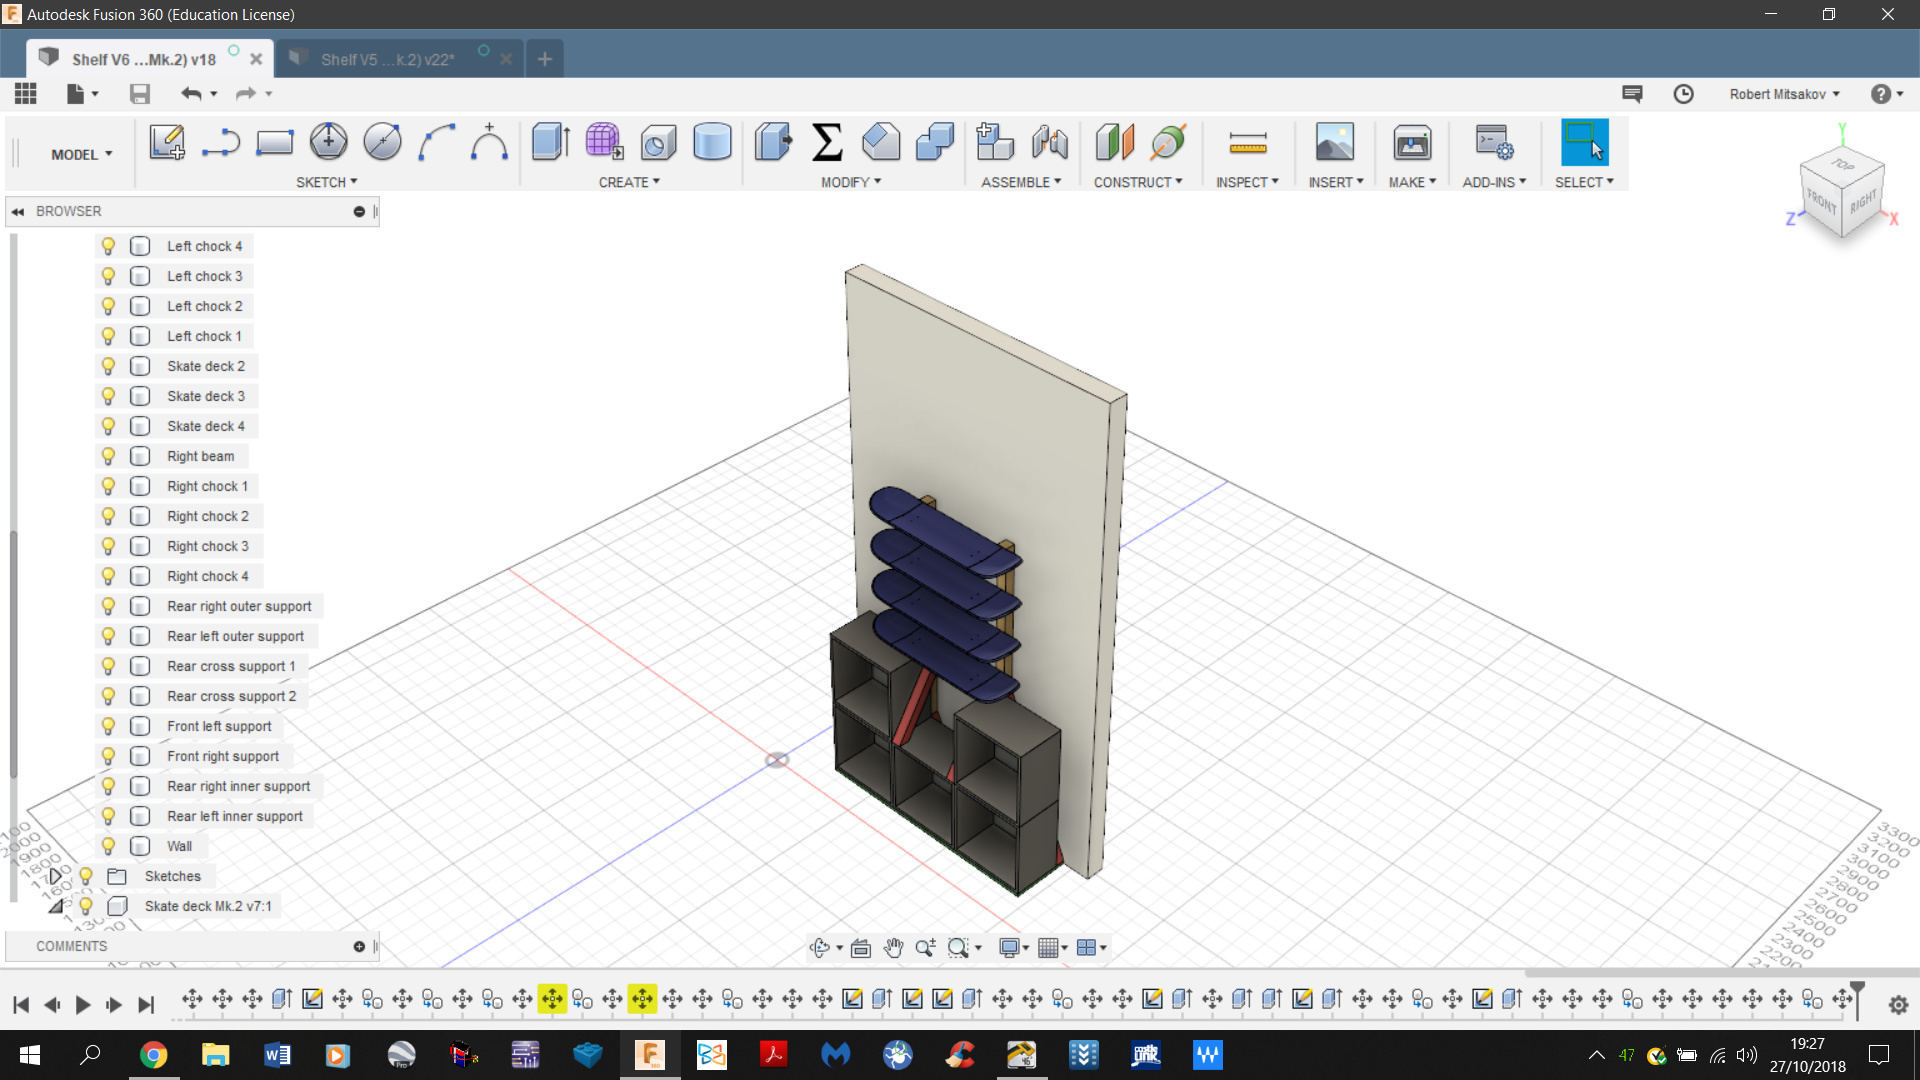
Task: Expand the CREATE menu dropdown
Action: (629, 182)
